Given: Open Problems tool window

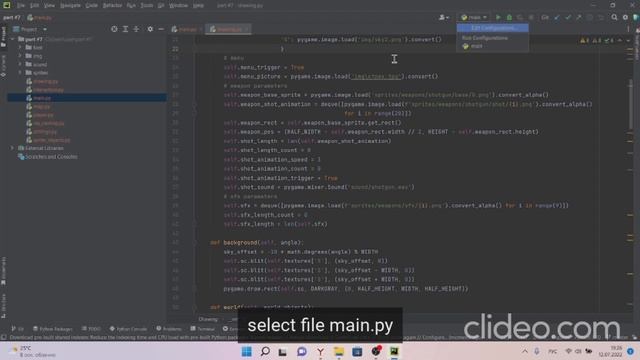Looking at the screenshot, I should pos(169,329).
